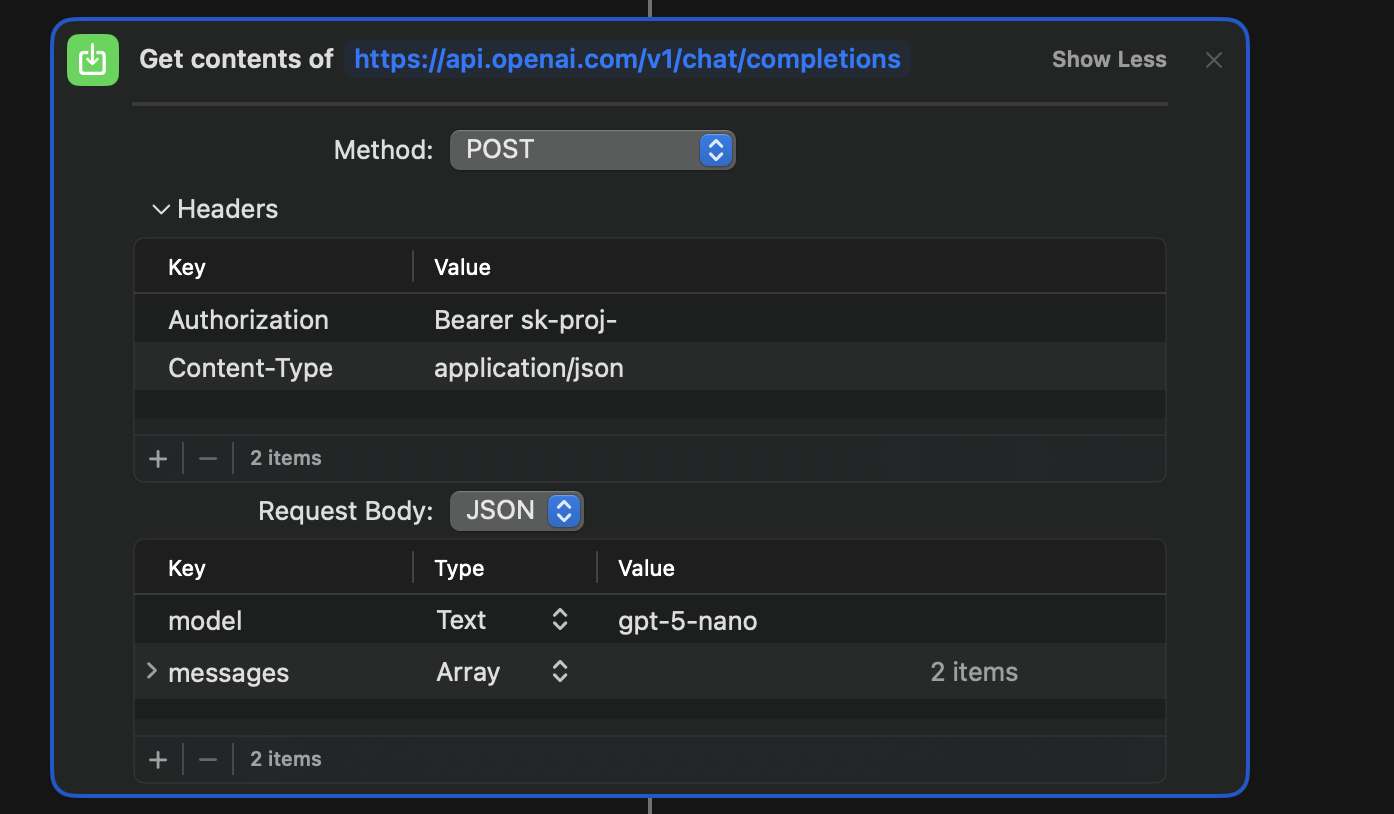Open the Method POST dropdown
This screenshot has height=814, width=1394.
coord(592,150)
